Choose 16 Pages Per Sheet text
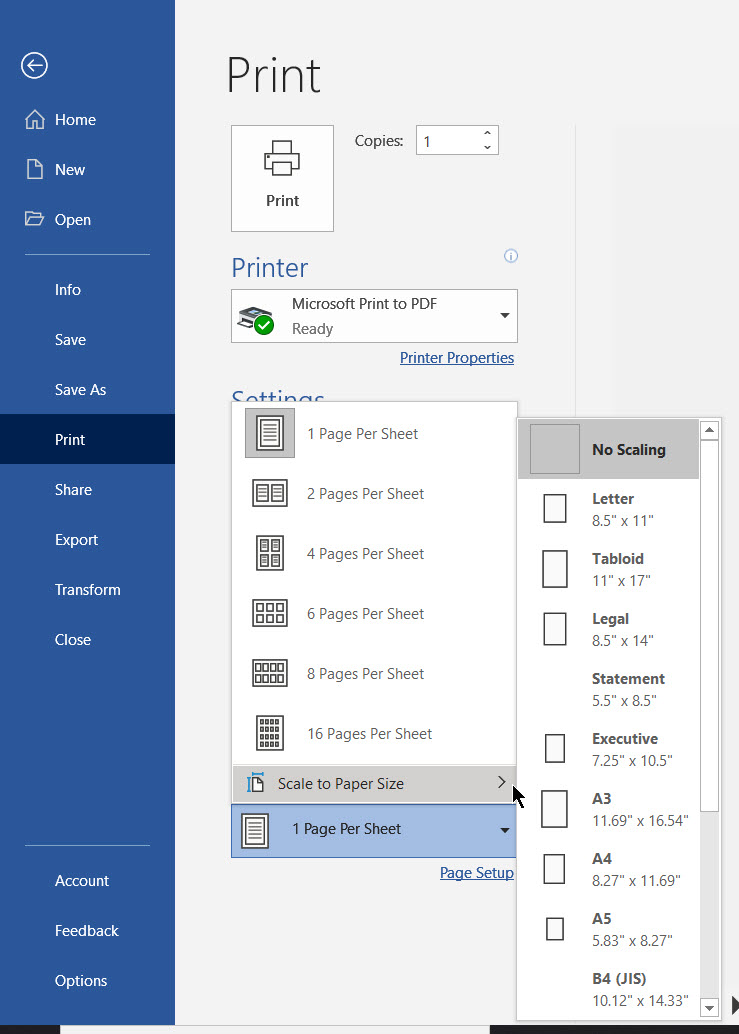This screenshot has height=1034, width=739. 369,733
